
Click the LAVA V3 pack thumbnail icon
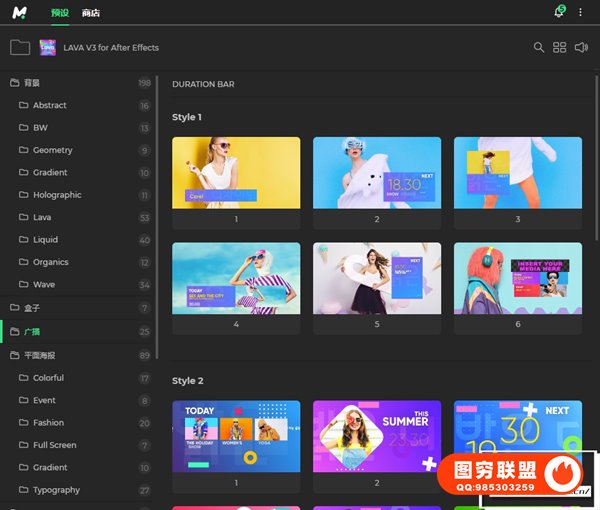[47, 47]
